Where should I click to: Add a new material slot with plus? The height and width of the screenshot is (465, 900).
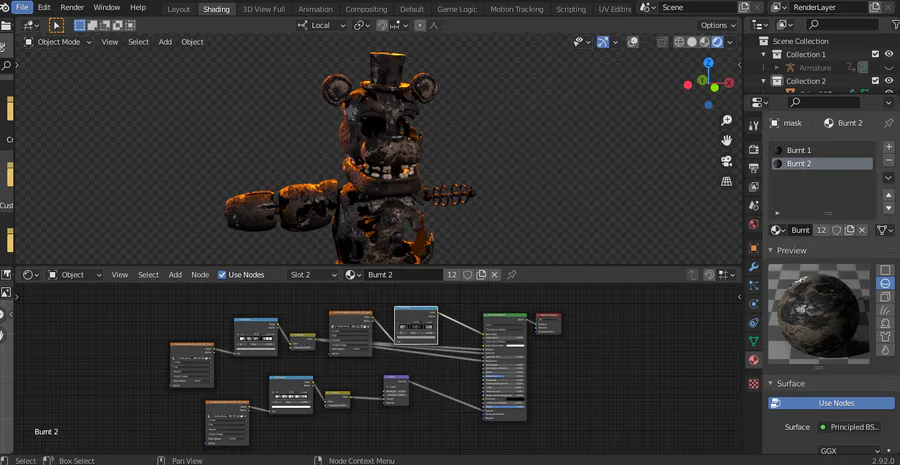[x=888, y=147]
